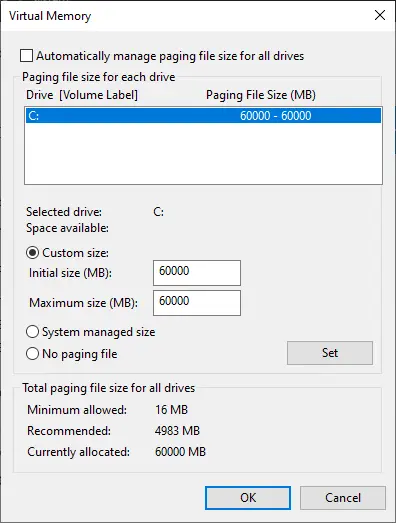The height and width of the screenshot is (523, 396).
Task: Click empty area of the drive list box
Action: 203,153
